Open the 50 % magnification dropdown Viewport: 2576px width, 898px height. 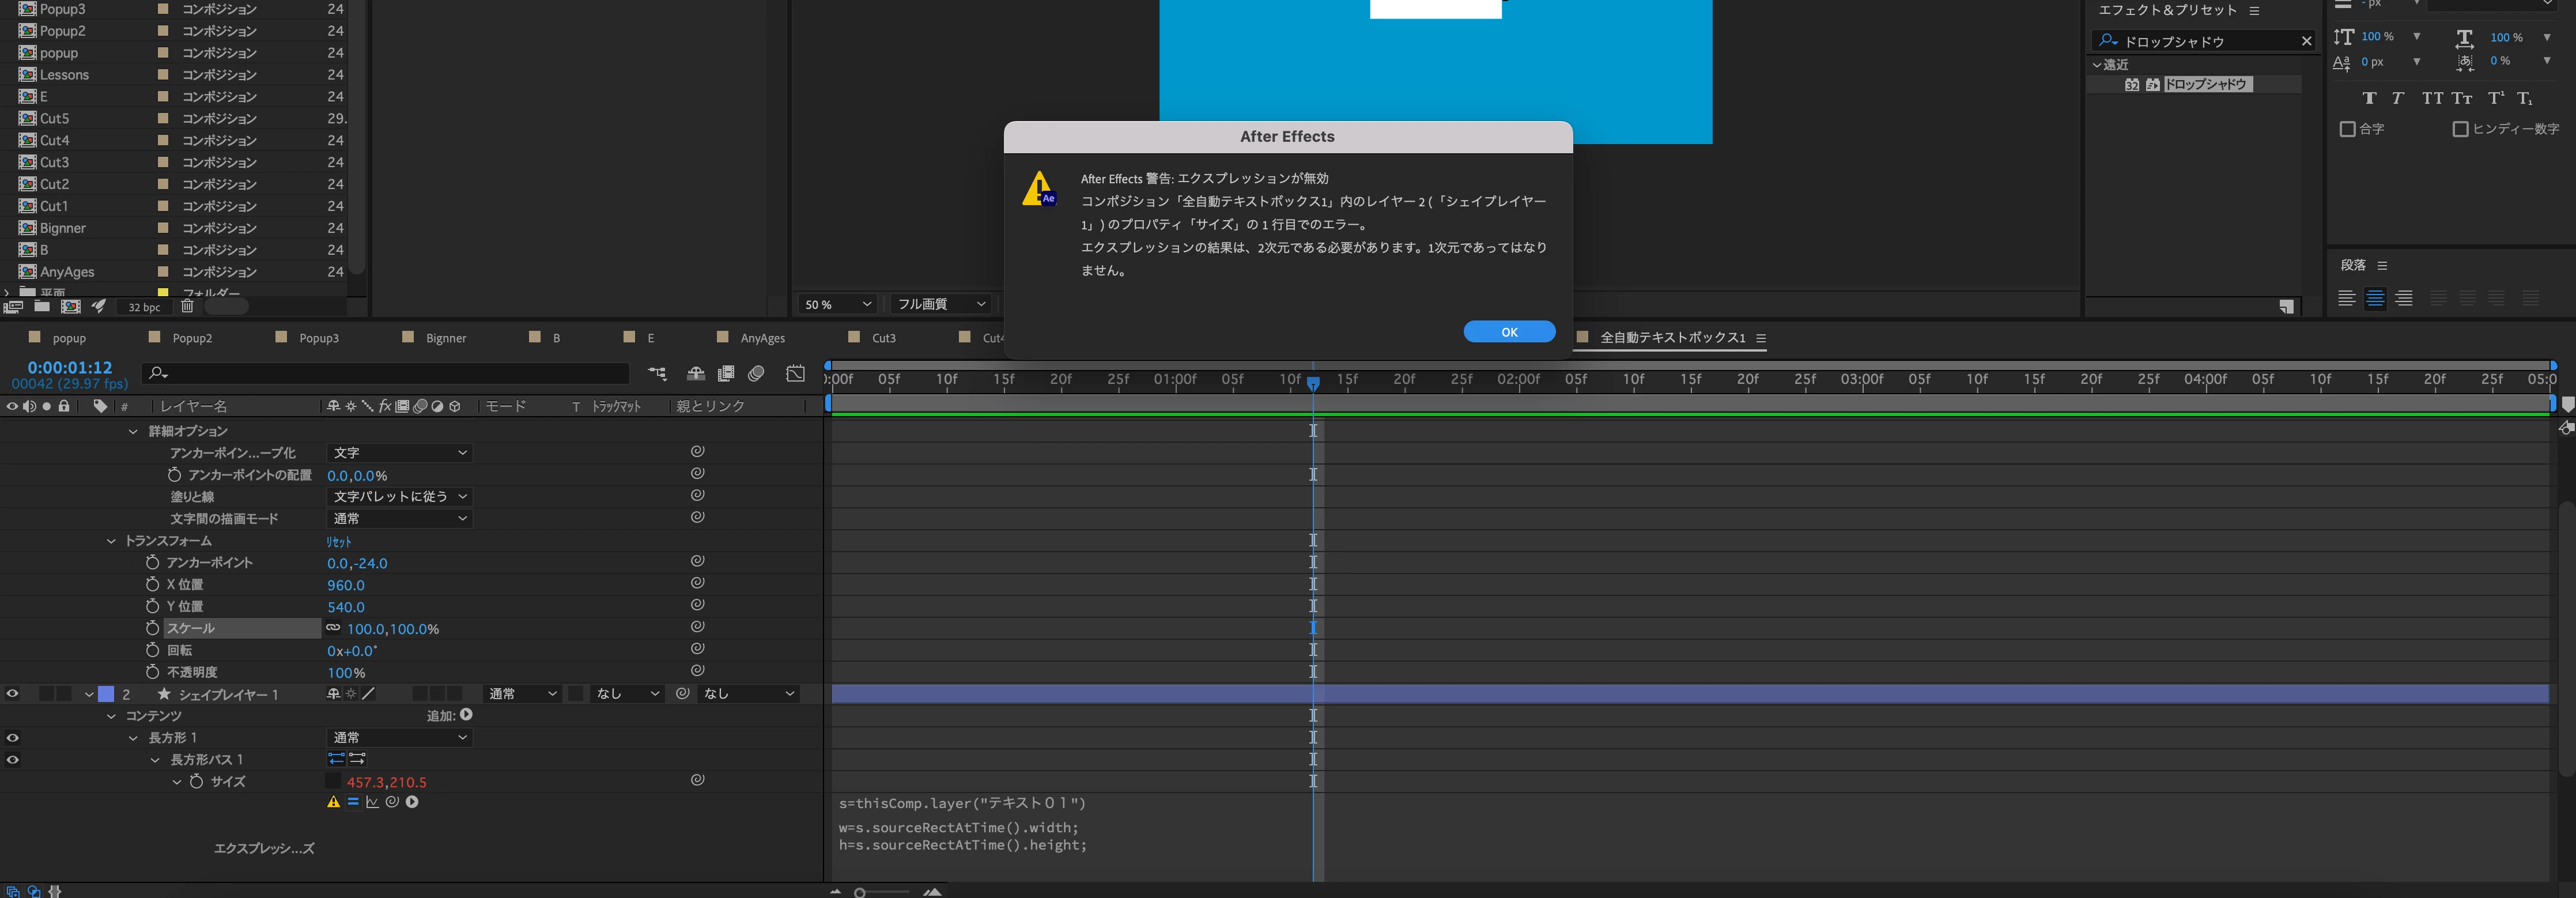tap(838, 304)
